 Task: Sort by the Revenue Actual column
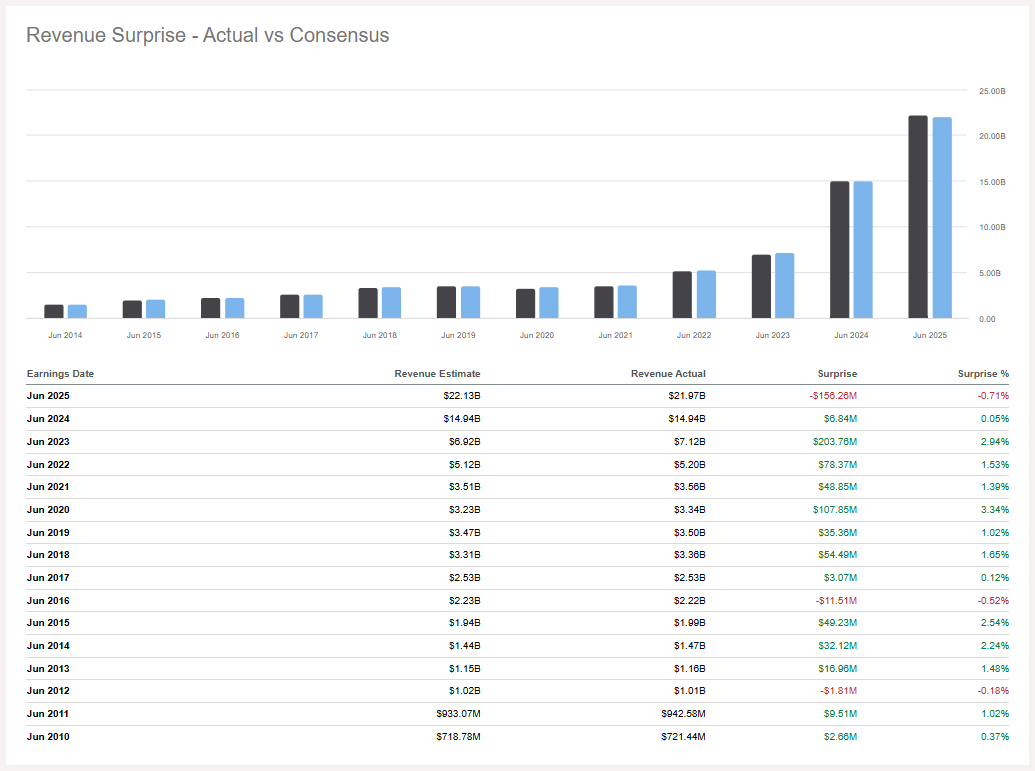(668, 373)
